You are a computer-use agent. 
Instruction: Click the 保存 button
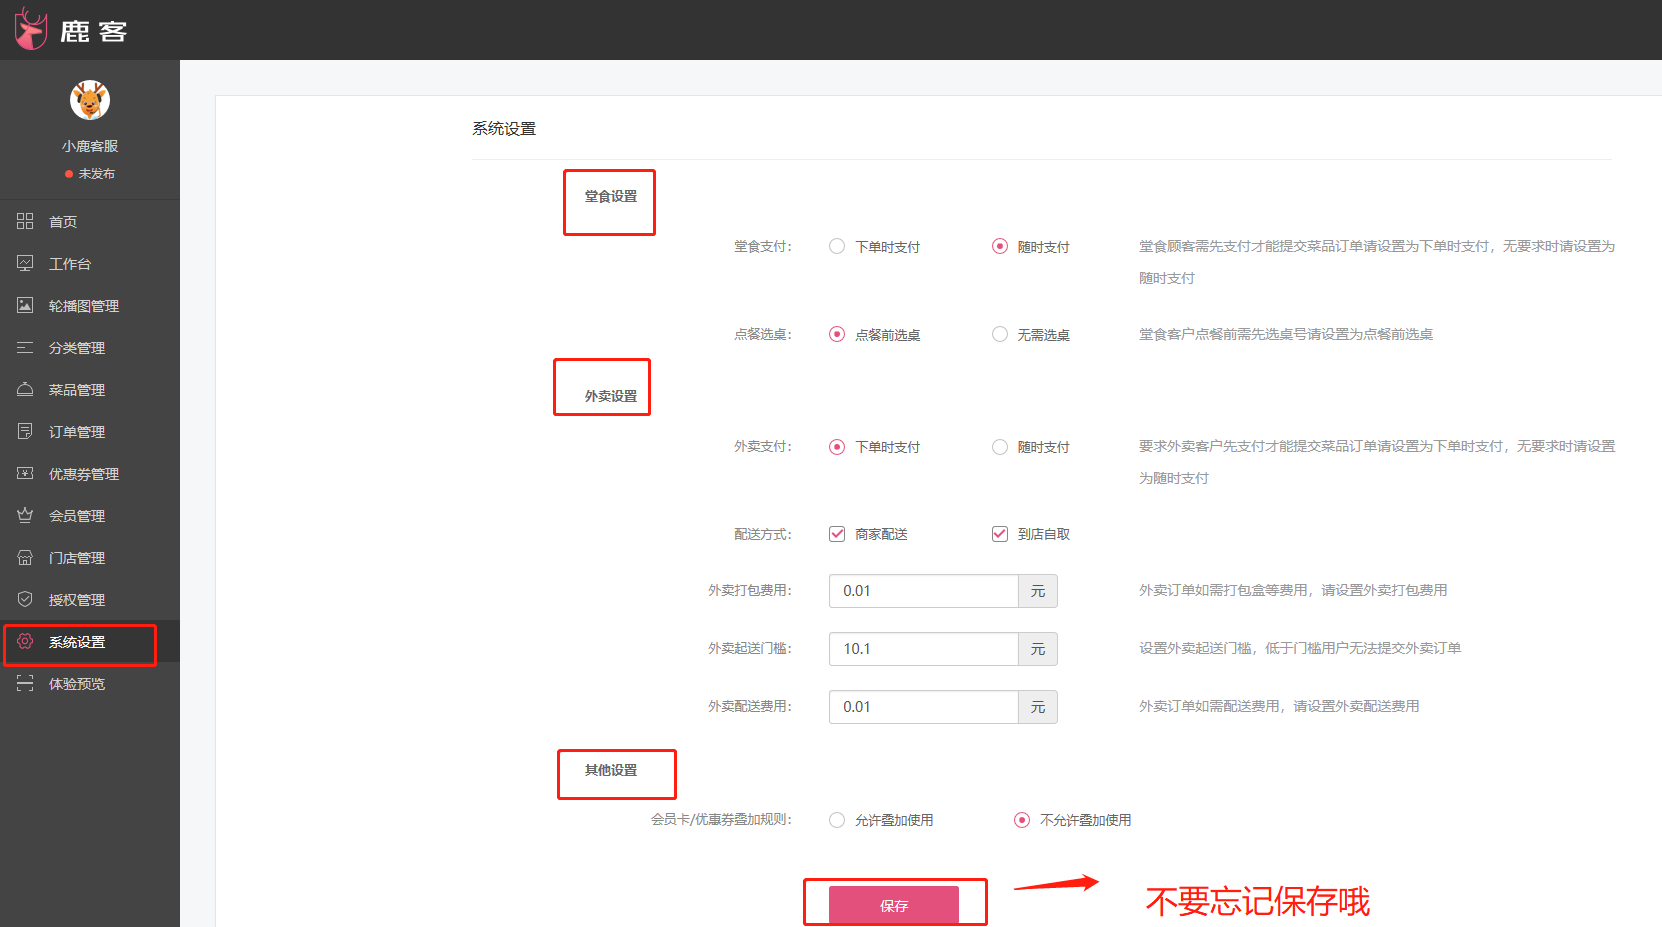(894, 905)
